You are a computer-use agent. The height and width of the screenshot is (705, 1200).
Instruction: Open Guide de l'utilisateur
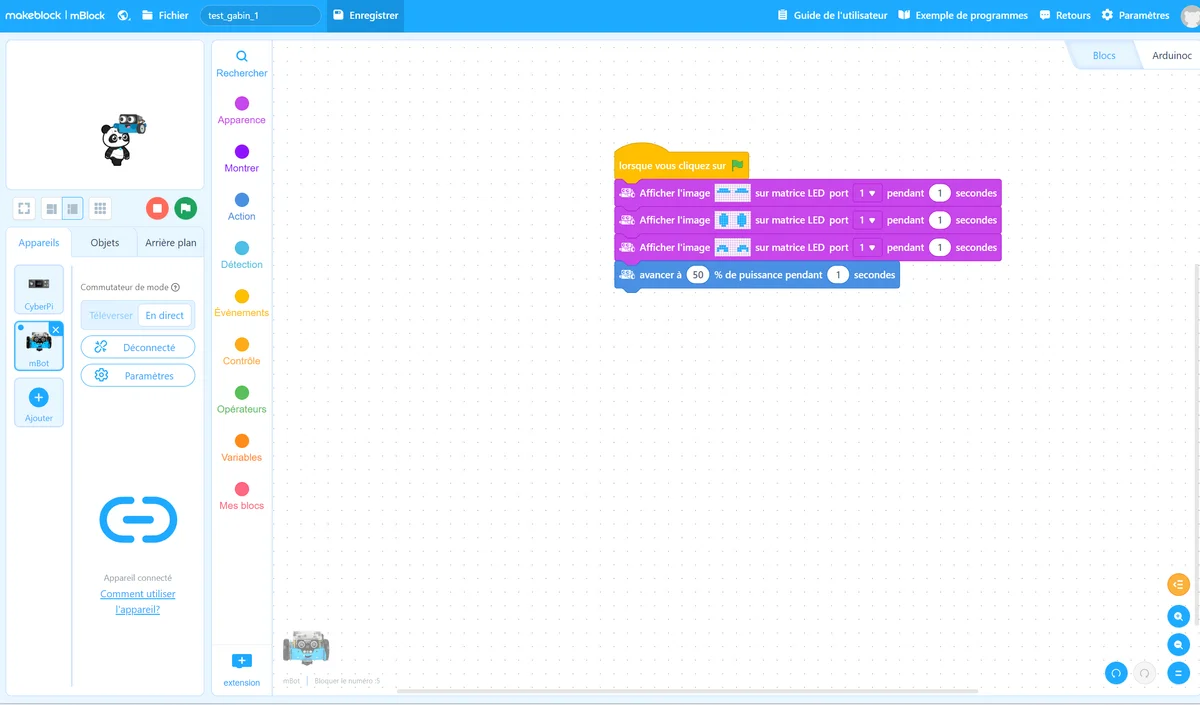pos(832,15)
